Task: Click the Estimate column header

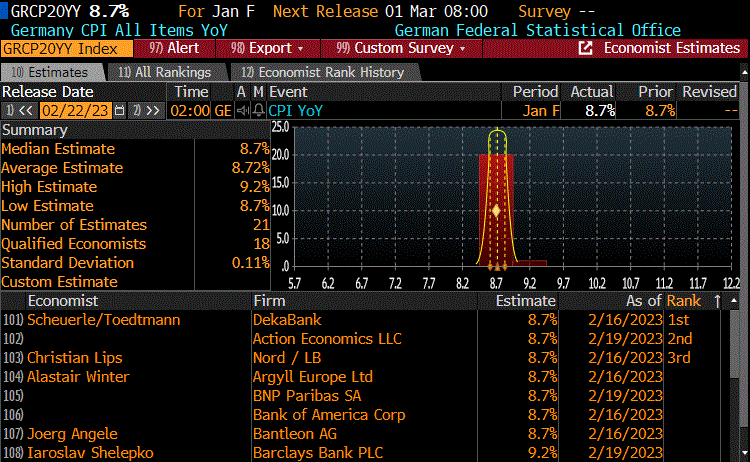Action: click(525, 301)
